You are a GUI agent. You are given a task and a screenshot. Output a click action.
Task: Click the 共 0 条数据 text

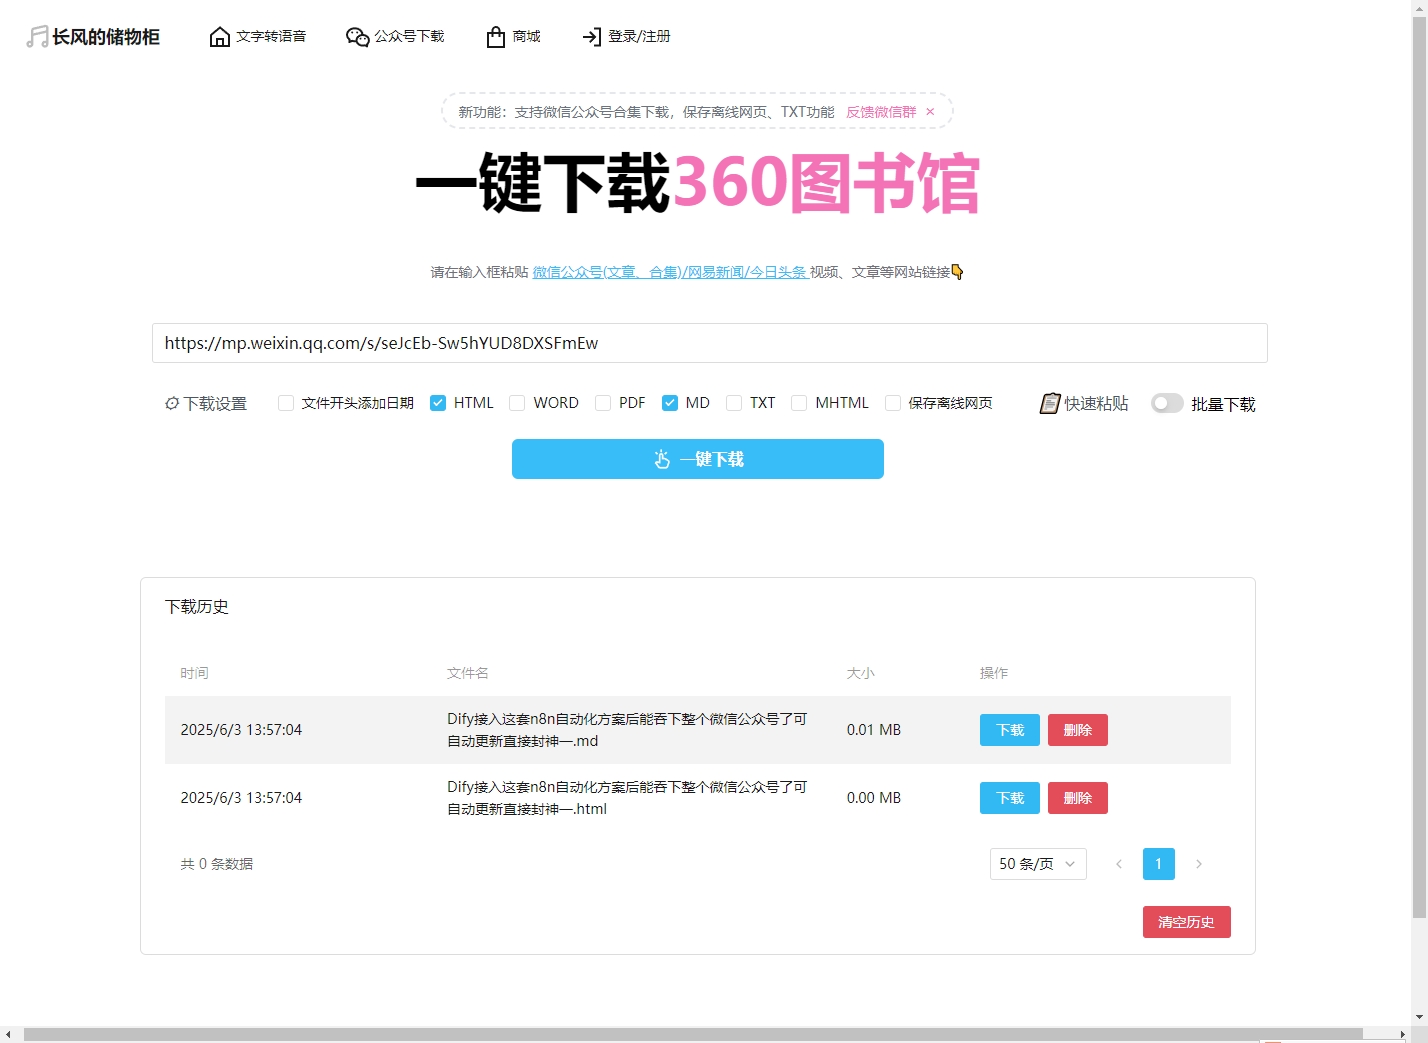pyautogui.click(x=217, y=864)
